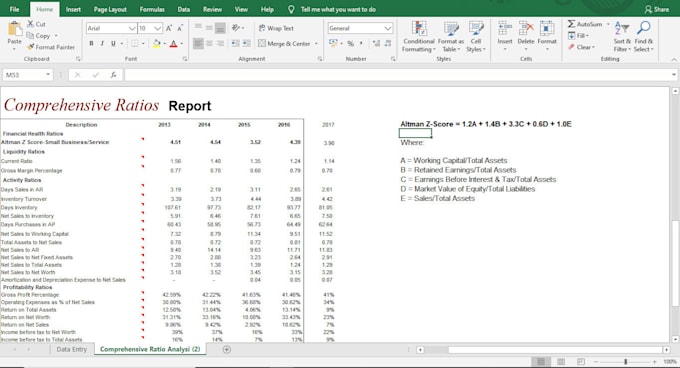Center text horizontally
The width and height of the screenshot is (680, 368).
click(209, 43)
